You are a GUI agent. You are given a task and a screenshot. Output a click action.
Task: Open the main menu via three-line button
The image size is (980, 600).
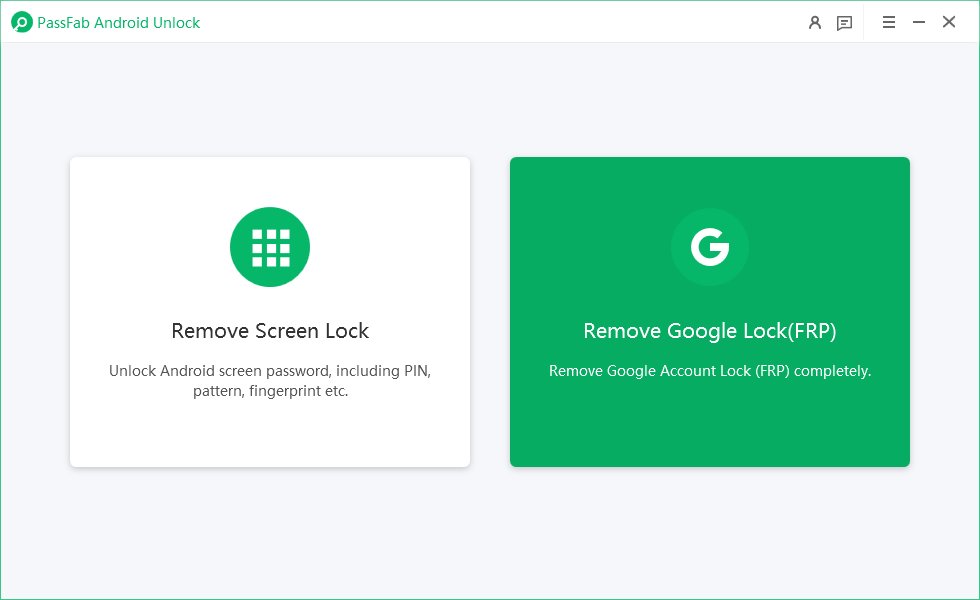coord(888,22)
